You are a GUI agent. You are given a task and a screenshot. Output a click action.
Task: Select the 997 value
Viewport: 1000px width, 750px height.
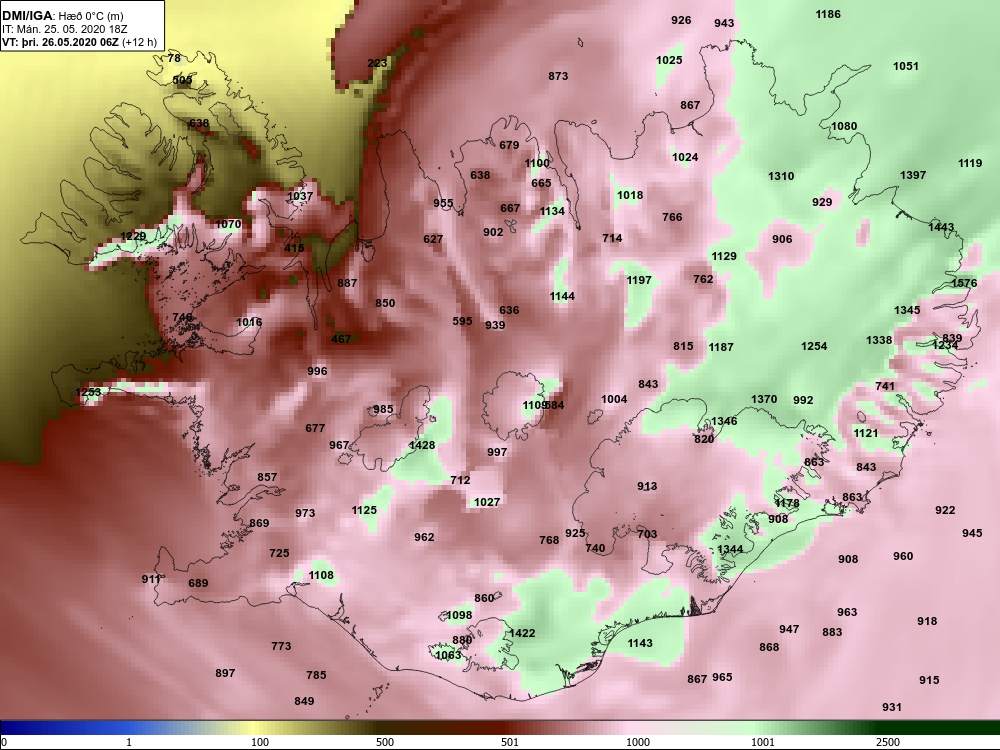click(x=497, y=452)
